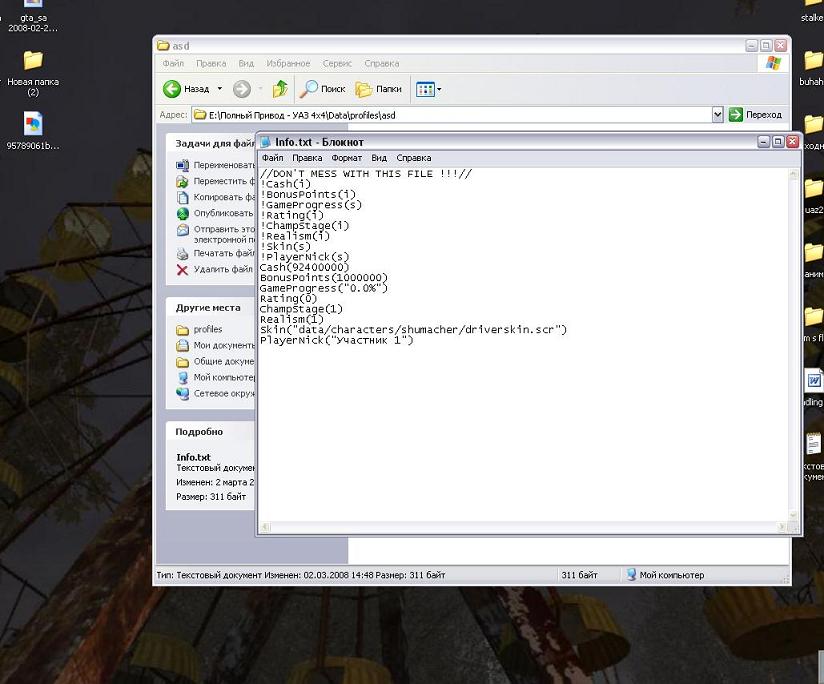Open Notepad's Правка menu
Screen dimensions: 824x684
(307, 158)
